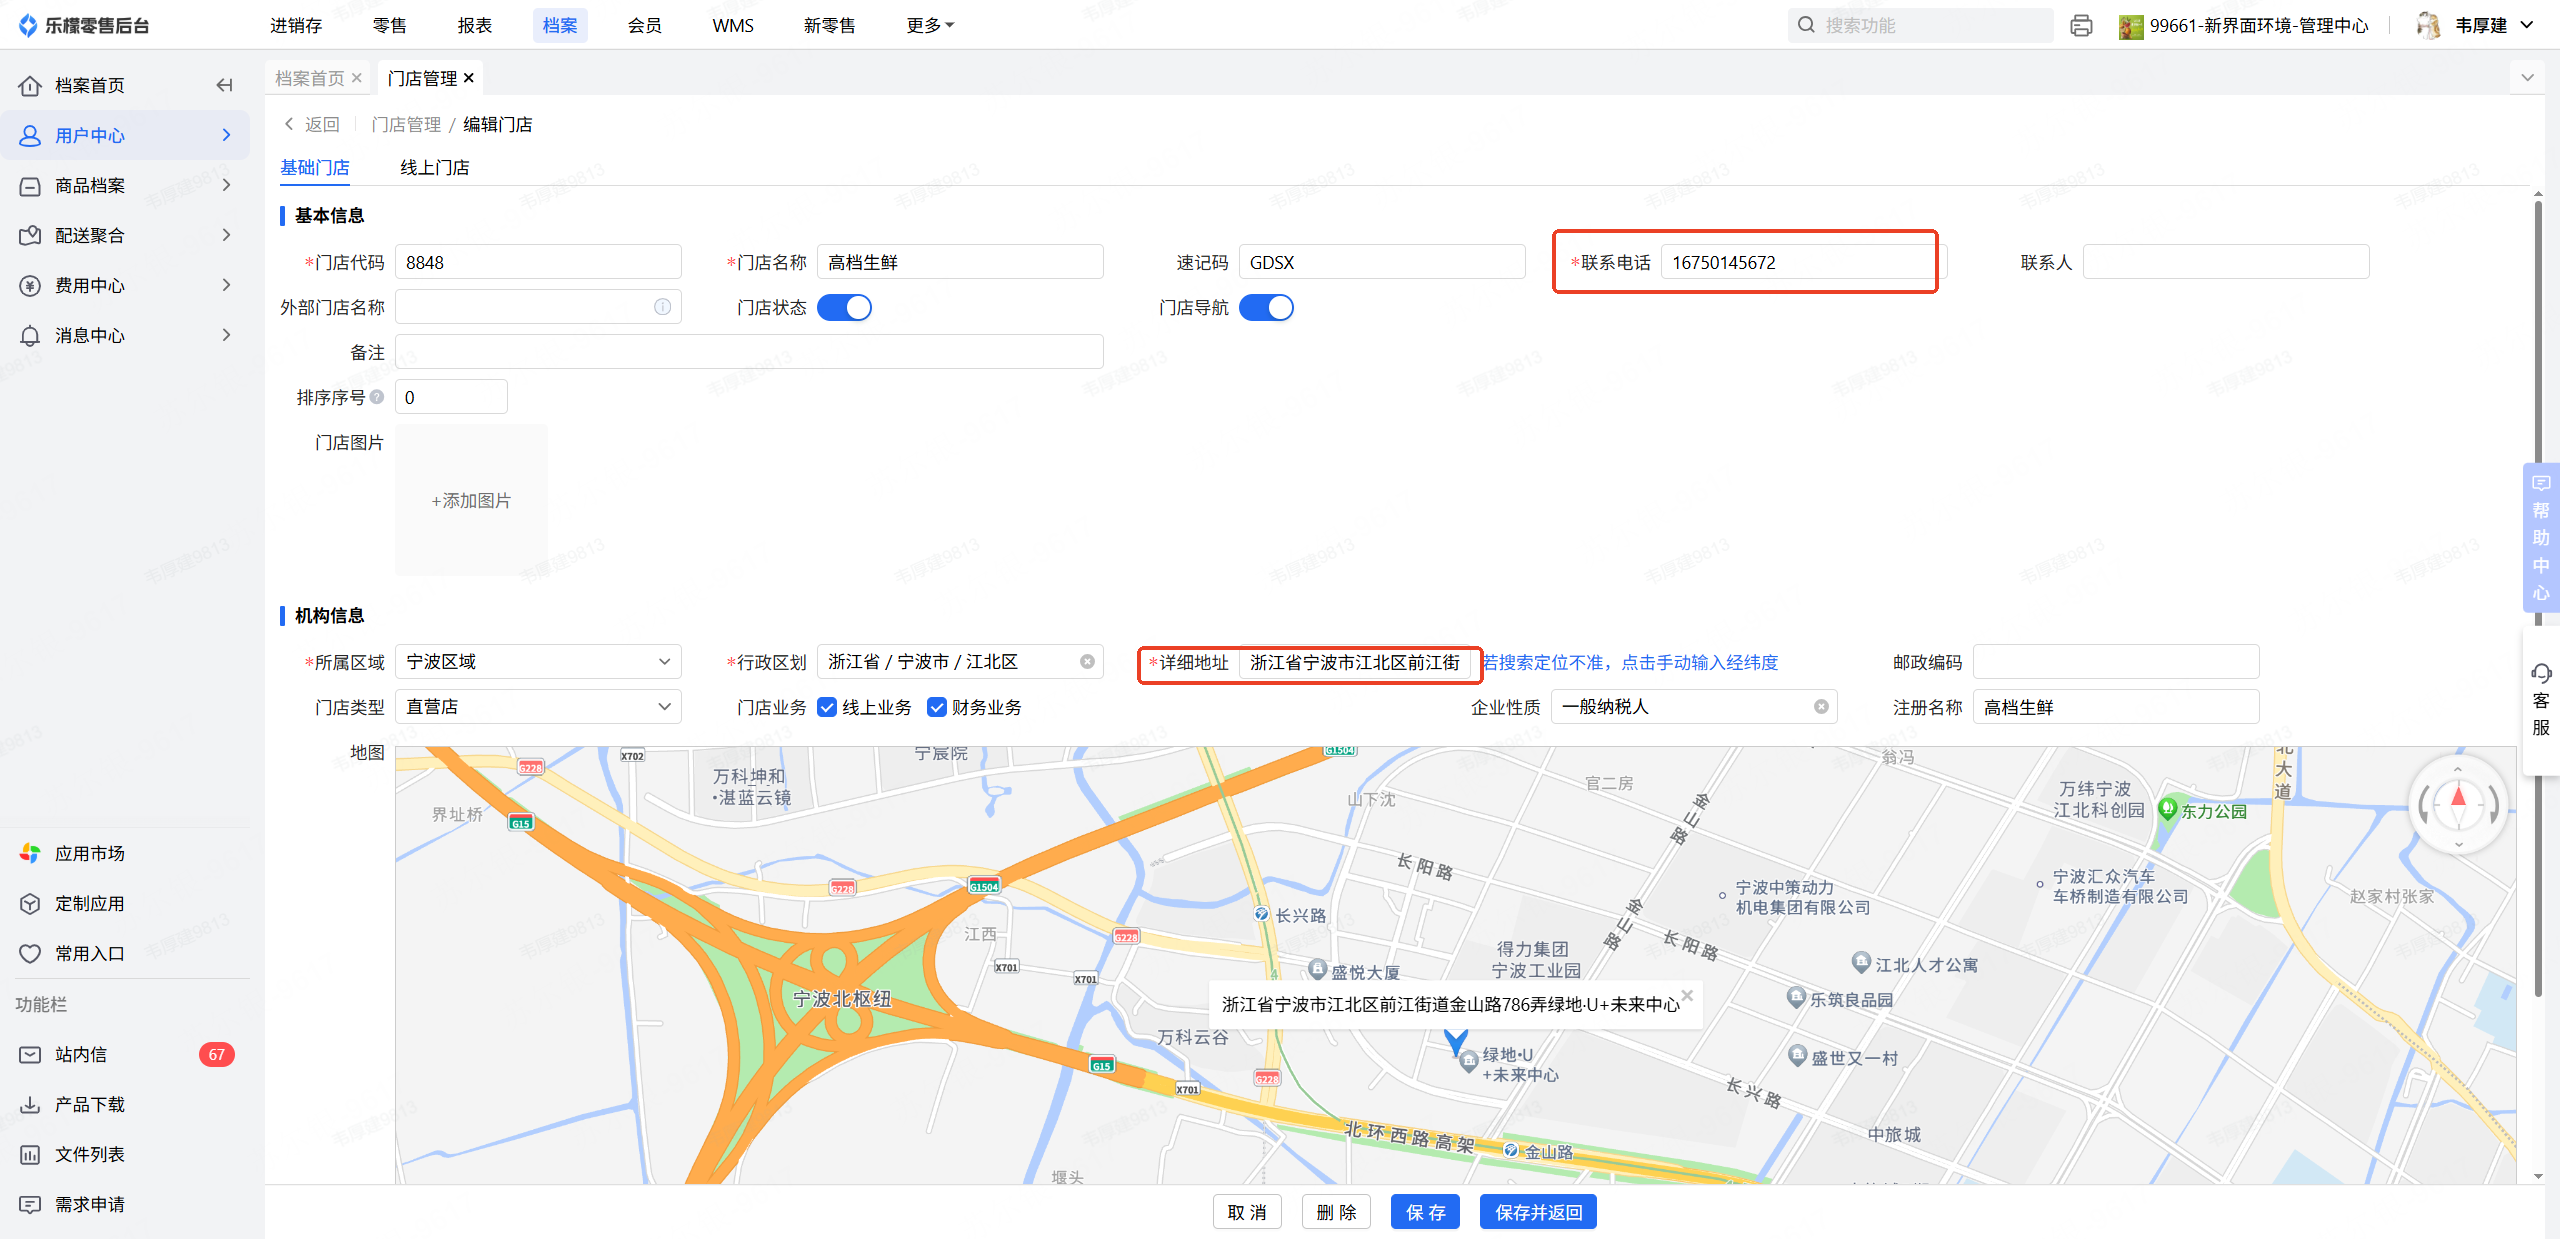Open the 所属区域 dropdown
The width and height of the screenshot is (2560, 1239).
(x=538, y=662)
